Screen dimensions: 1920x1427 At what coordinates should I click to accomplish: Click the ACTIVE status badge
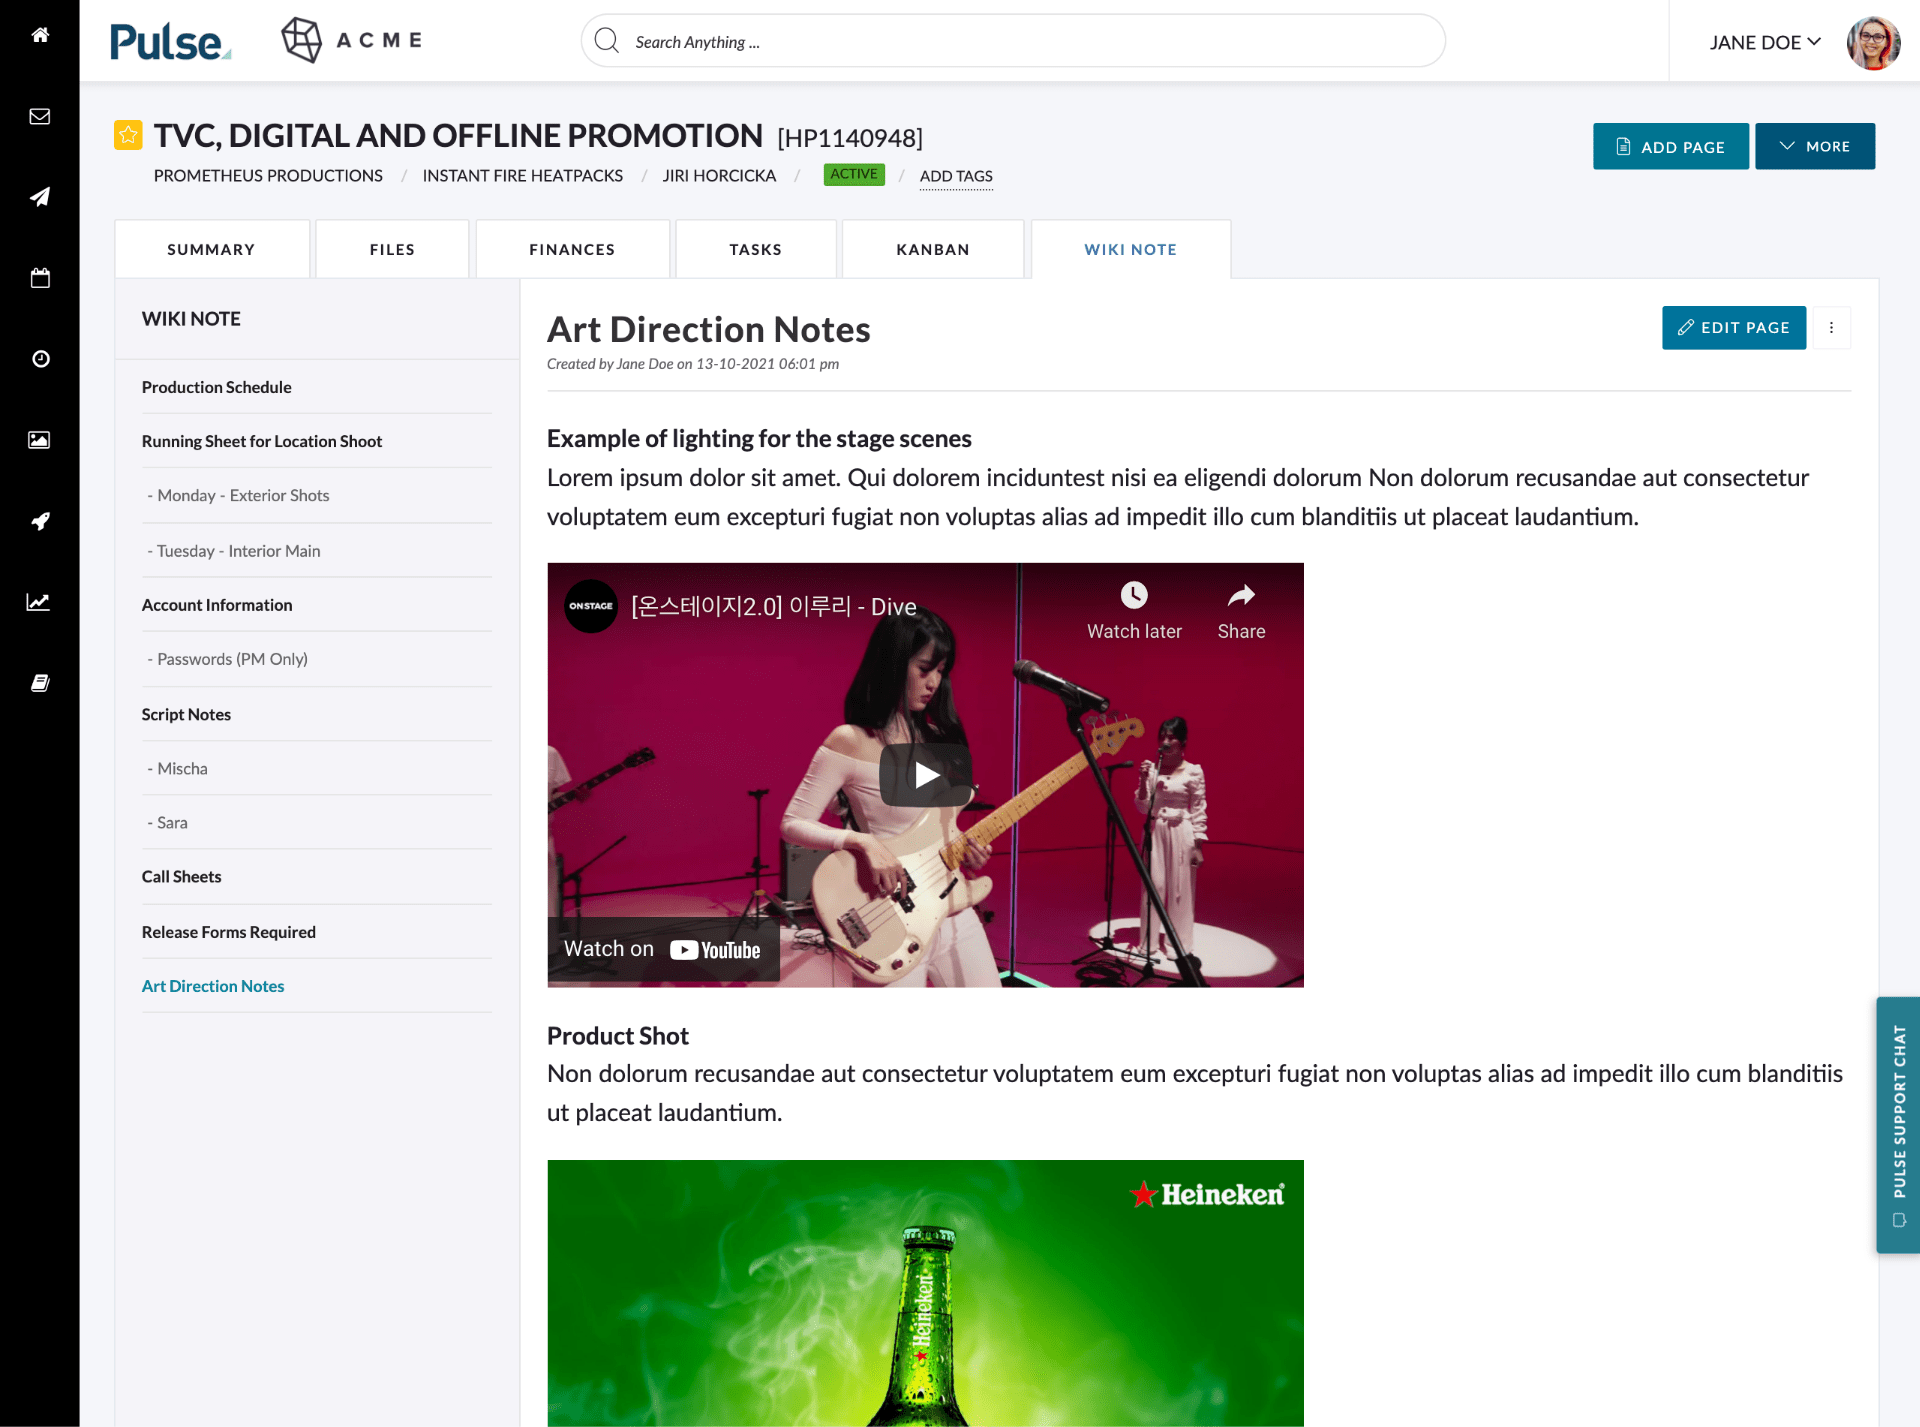pyautogui.click(x=854, y=174)
